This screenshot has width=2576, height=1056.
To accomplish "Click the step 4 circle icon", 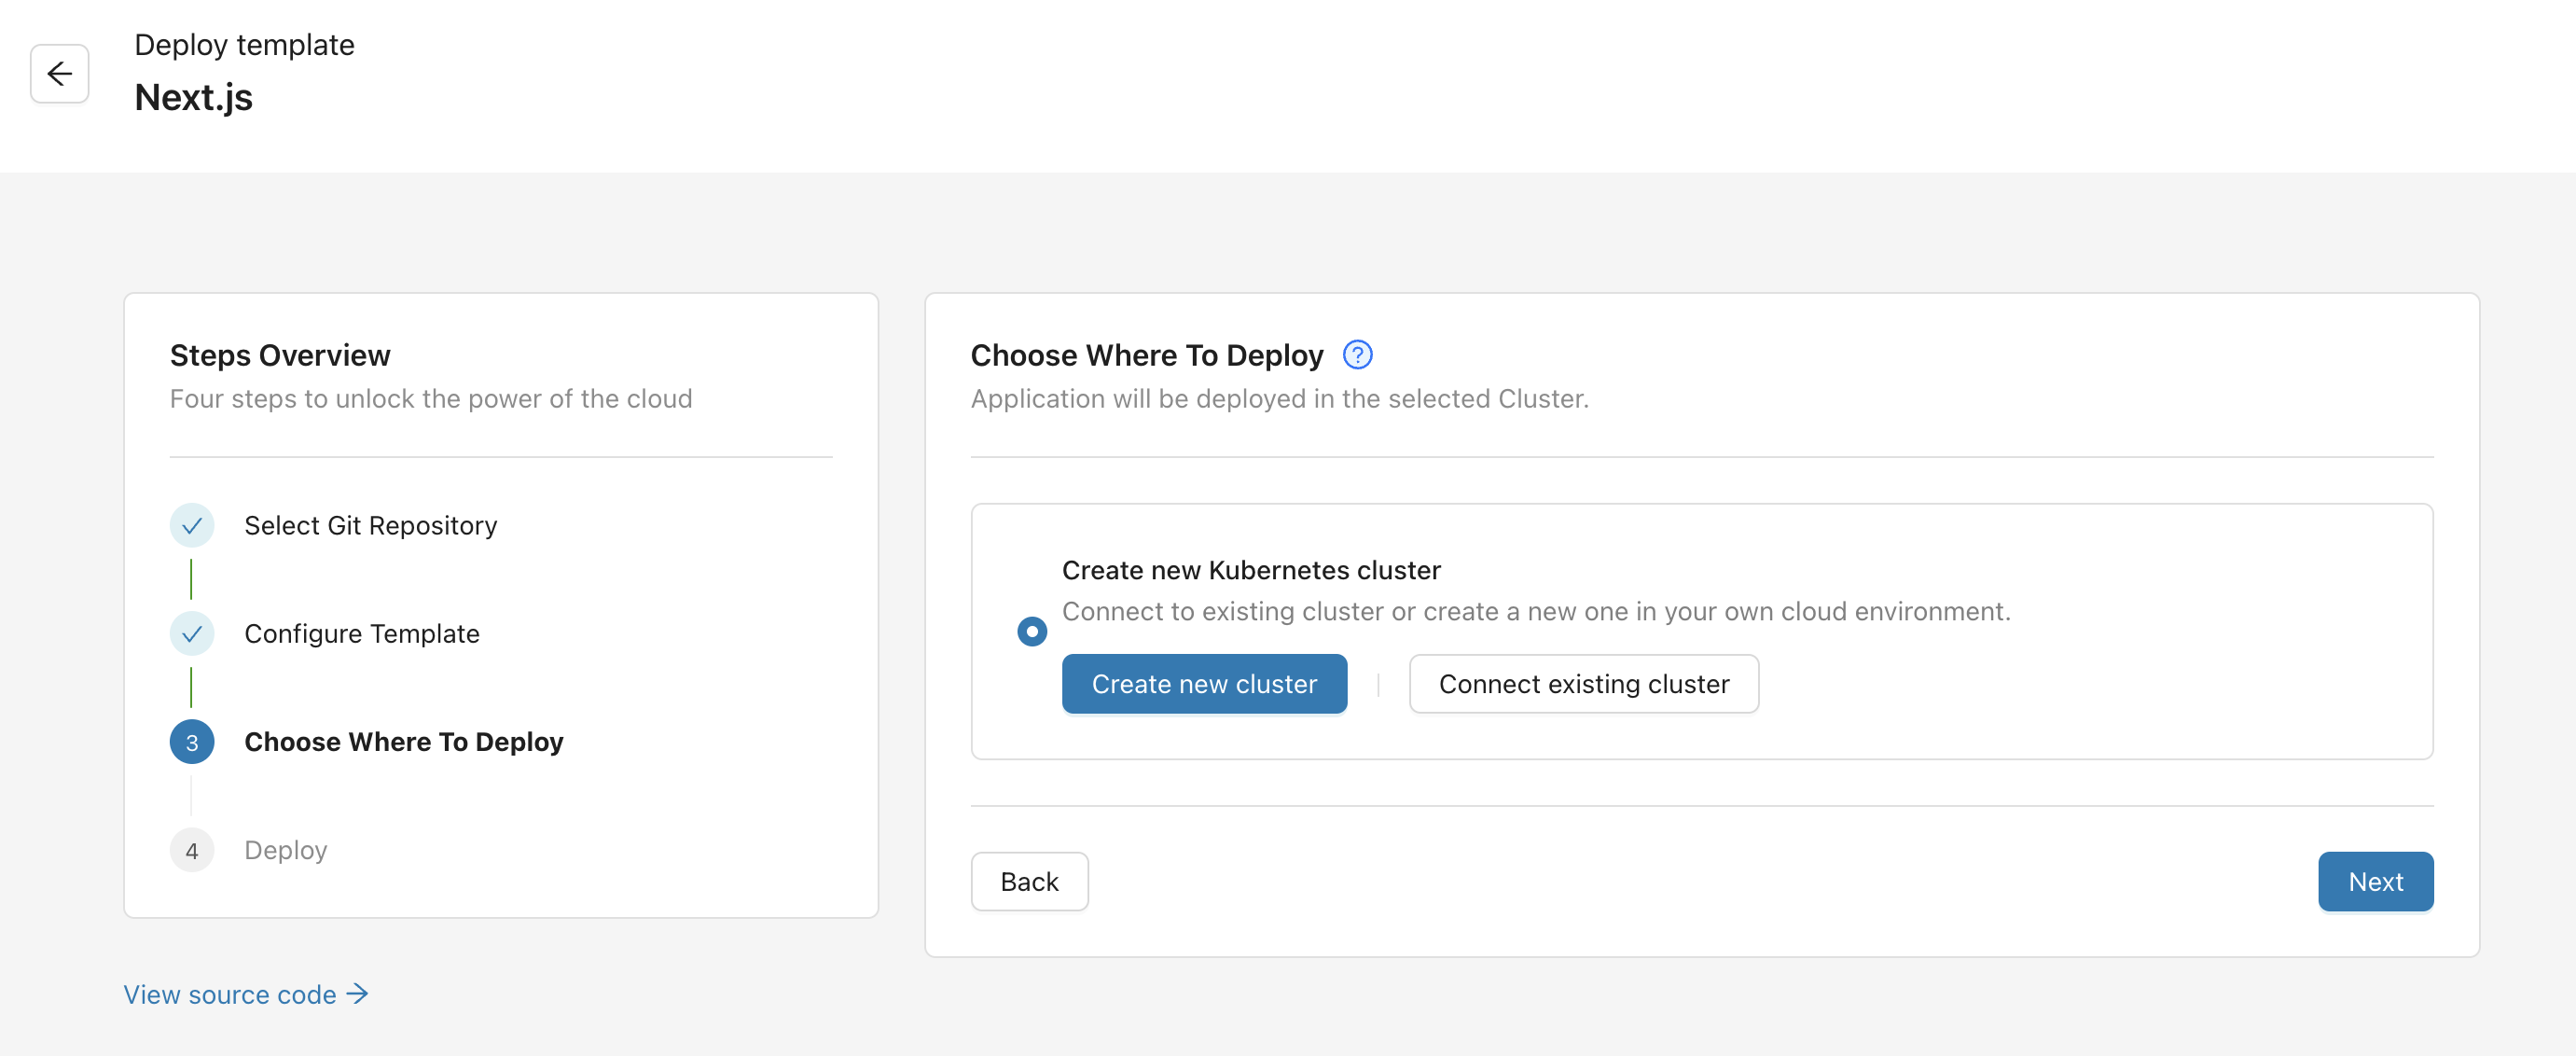I will [x=192, y=850].
